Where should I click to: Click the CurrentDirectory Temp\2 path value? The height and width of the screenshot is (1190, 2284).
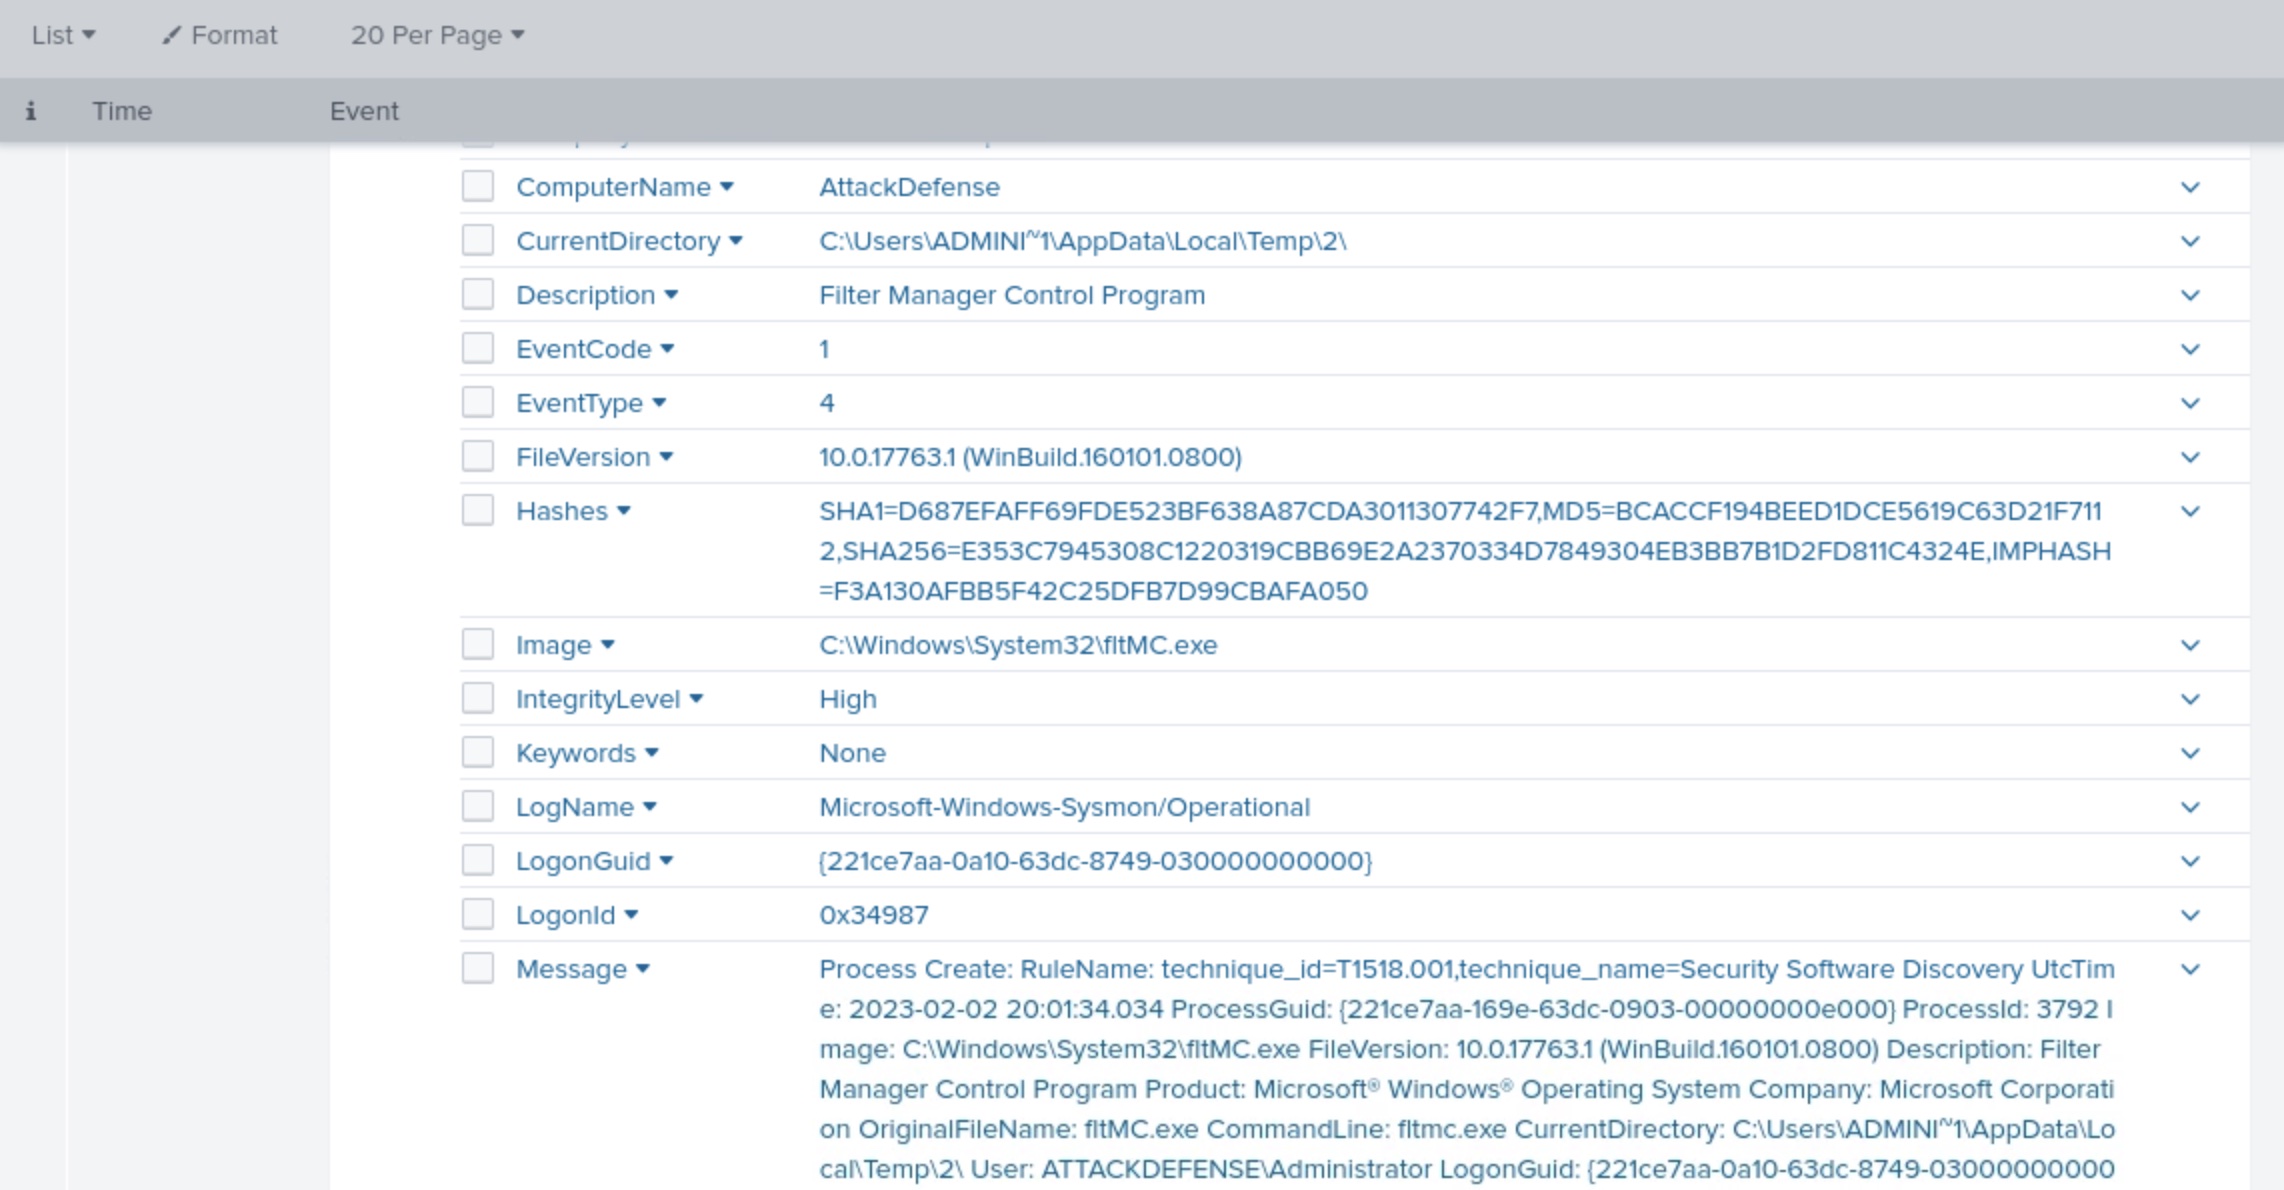[x=1083, y=241]
